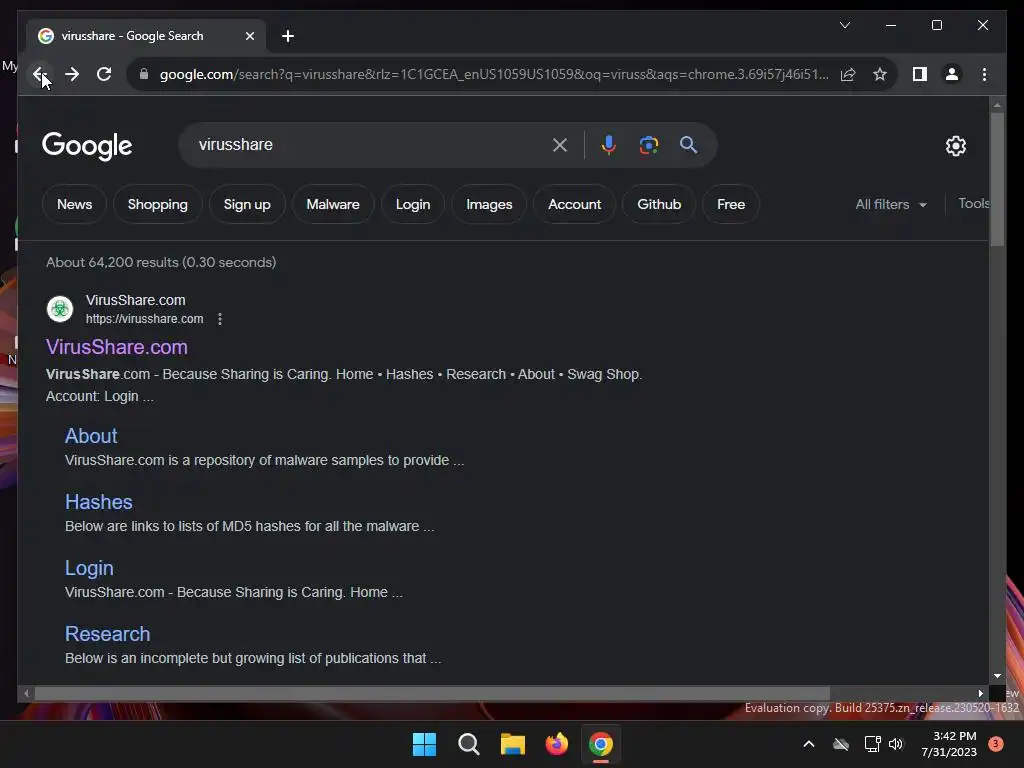Image resolution: width=1024 pixels, height=768 pixels.
Task: Open the About sitelink
Action: pos(91,436)
